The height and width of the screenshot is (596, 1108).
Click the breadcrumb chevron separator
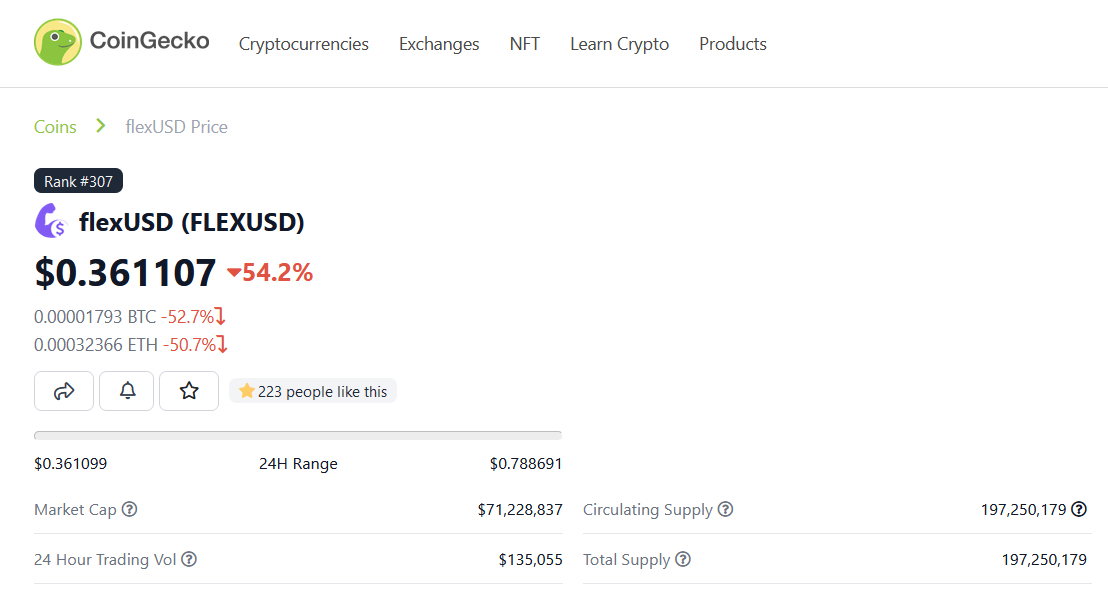100,126
